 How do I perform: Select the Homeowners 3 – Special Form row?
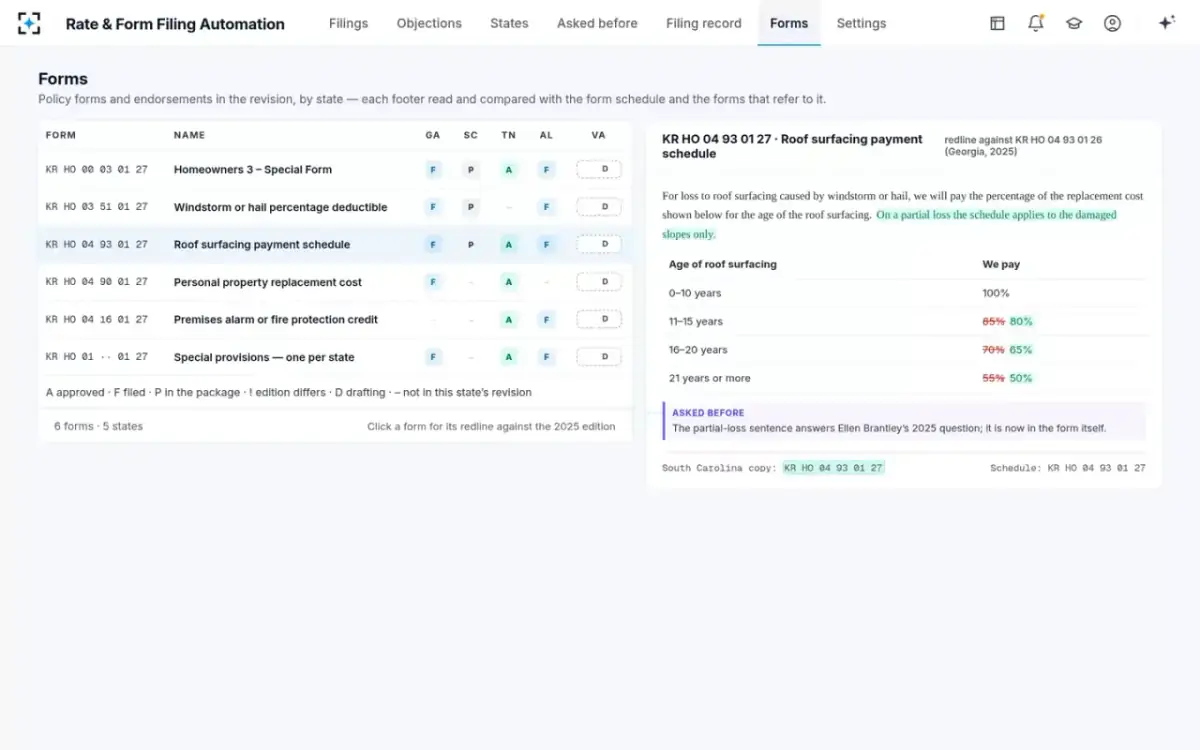(335, 170)
